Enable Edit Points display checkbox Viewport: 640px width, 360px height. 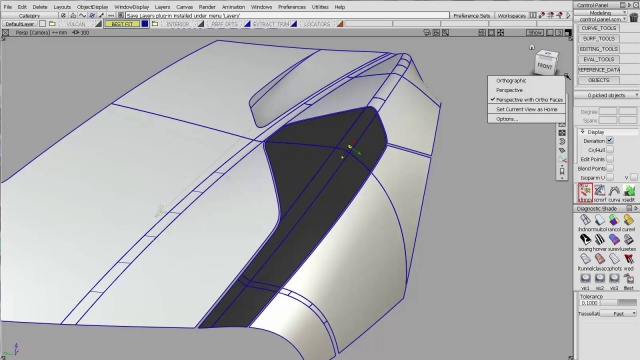click(610, 159)
